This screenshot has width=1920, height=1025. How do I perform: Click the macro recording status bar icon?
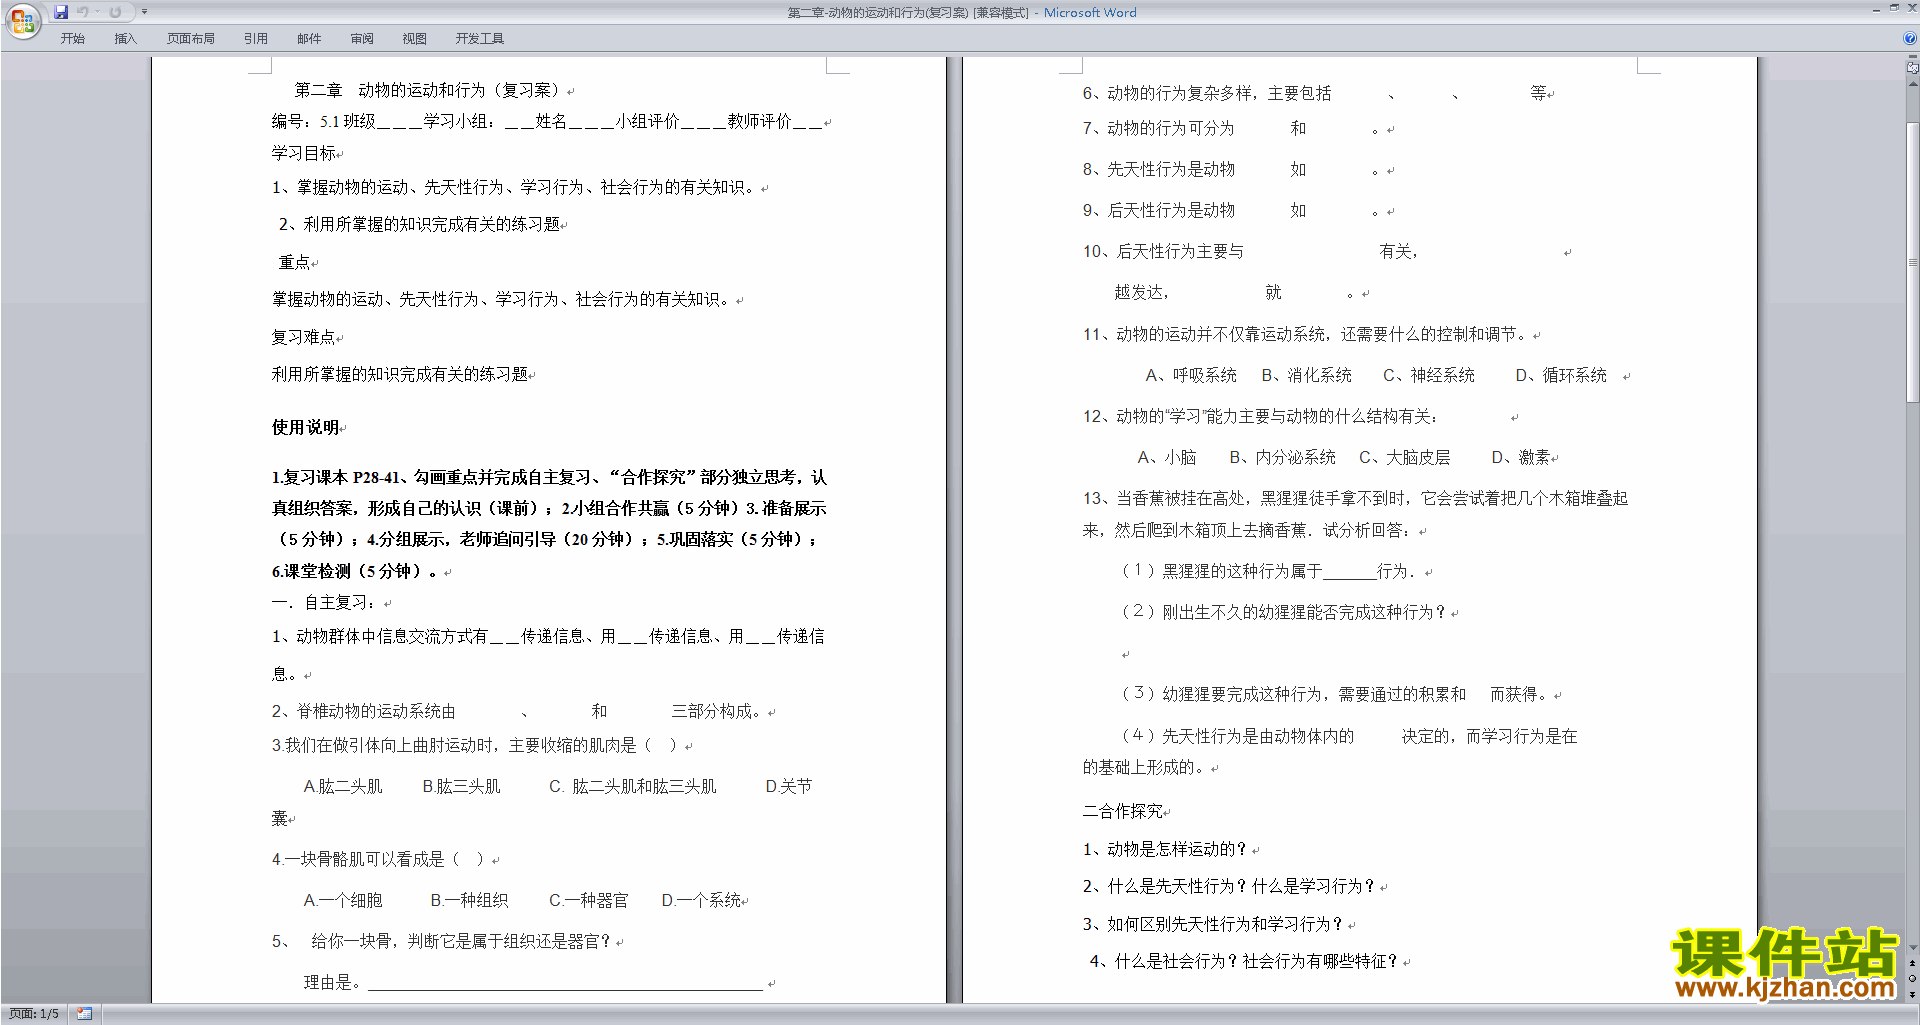(x=85, y=1014)
